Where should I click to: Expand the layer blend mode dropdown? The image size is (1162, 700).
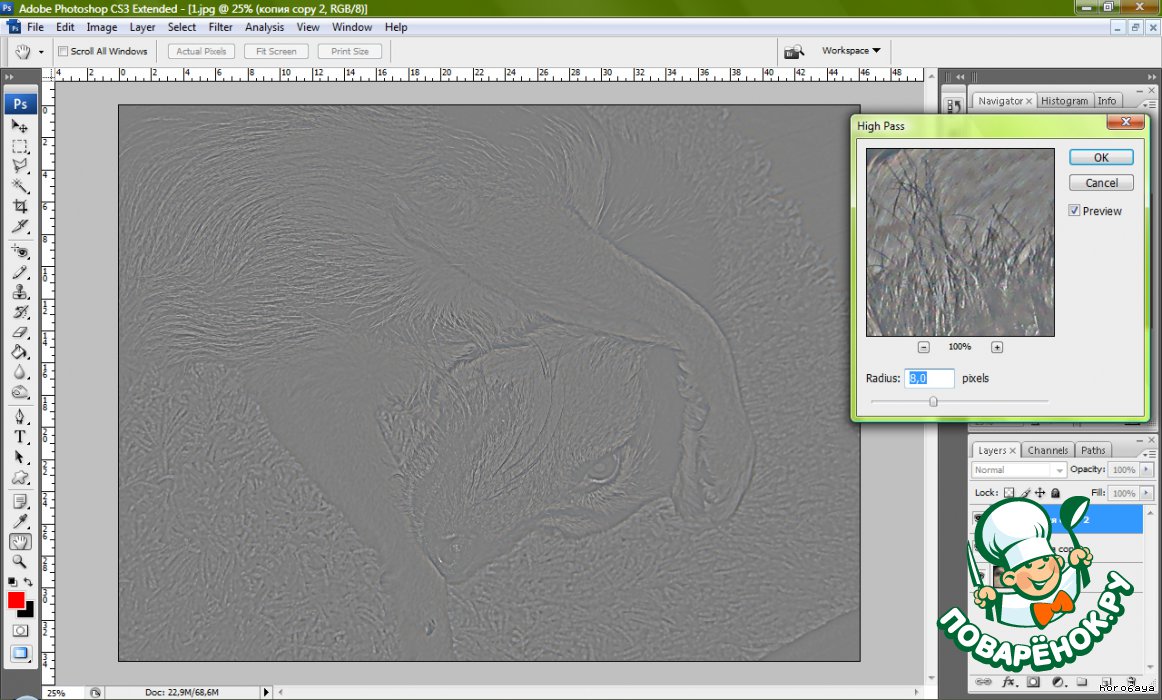pyautogui.click(x=1019, y=470)
